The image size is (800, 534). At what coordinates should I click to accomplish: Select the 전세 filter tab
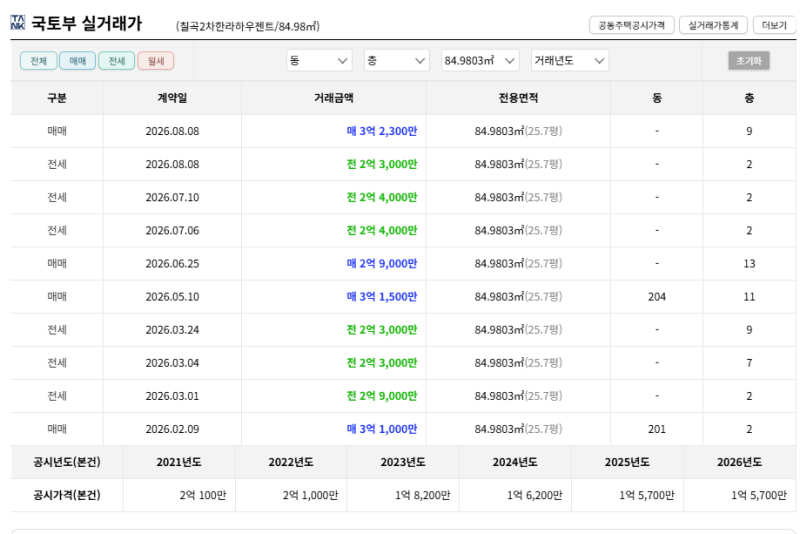pos(117,61)
